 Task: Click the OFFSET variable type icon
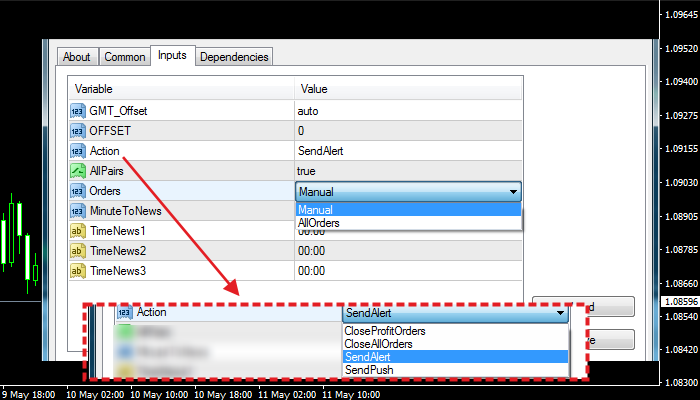click(77, 131)
